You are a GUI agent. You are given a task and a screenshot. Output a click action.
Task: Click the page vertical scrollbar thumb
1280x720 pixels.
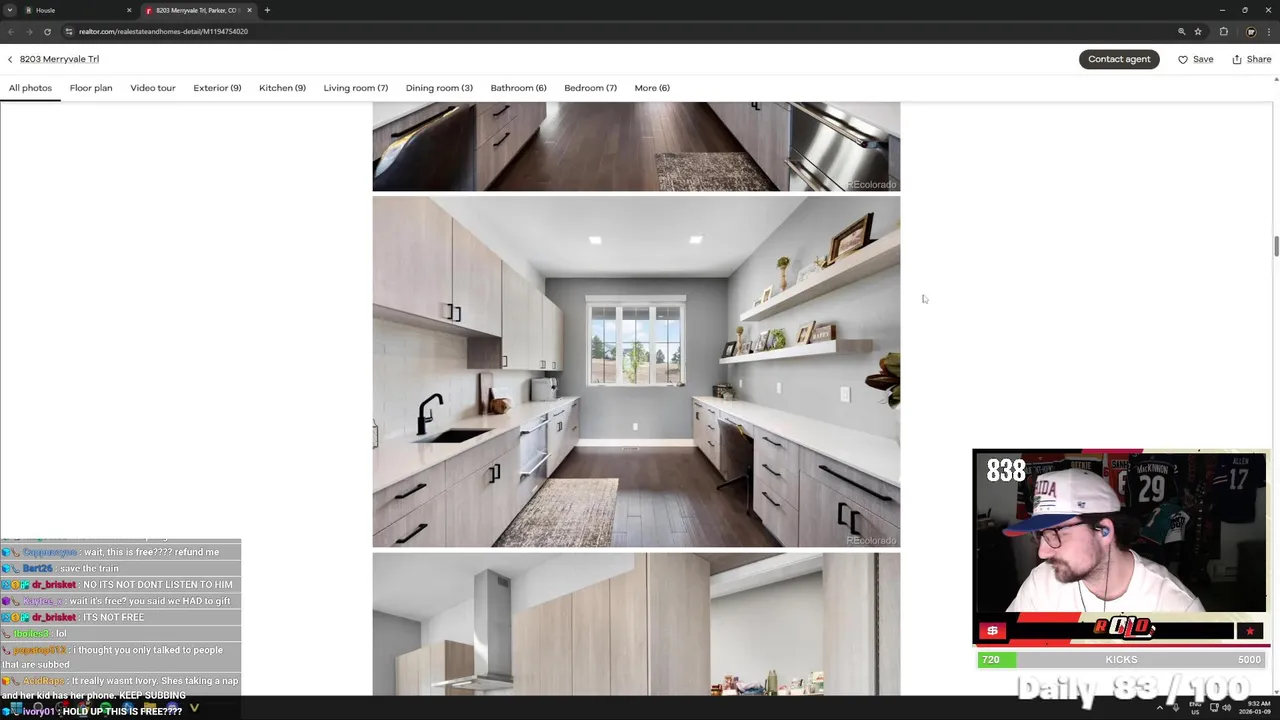coord(1275,246)
